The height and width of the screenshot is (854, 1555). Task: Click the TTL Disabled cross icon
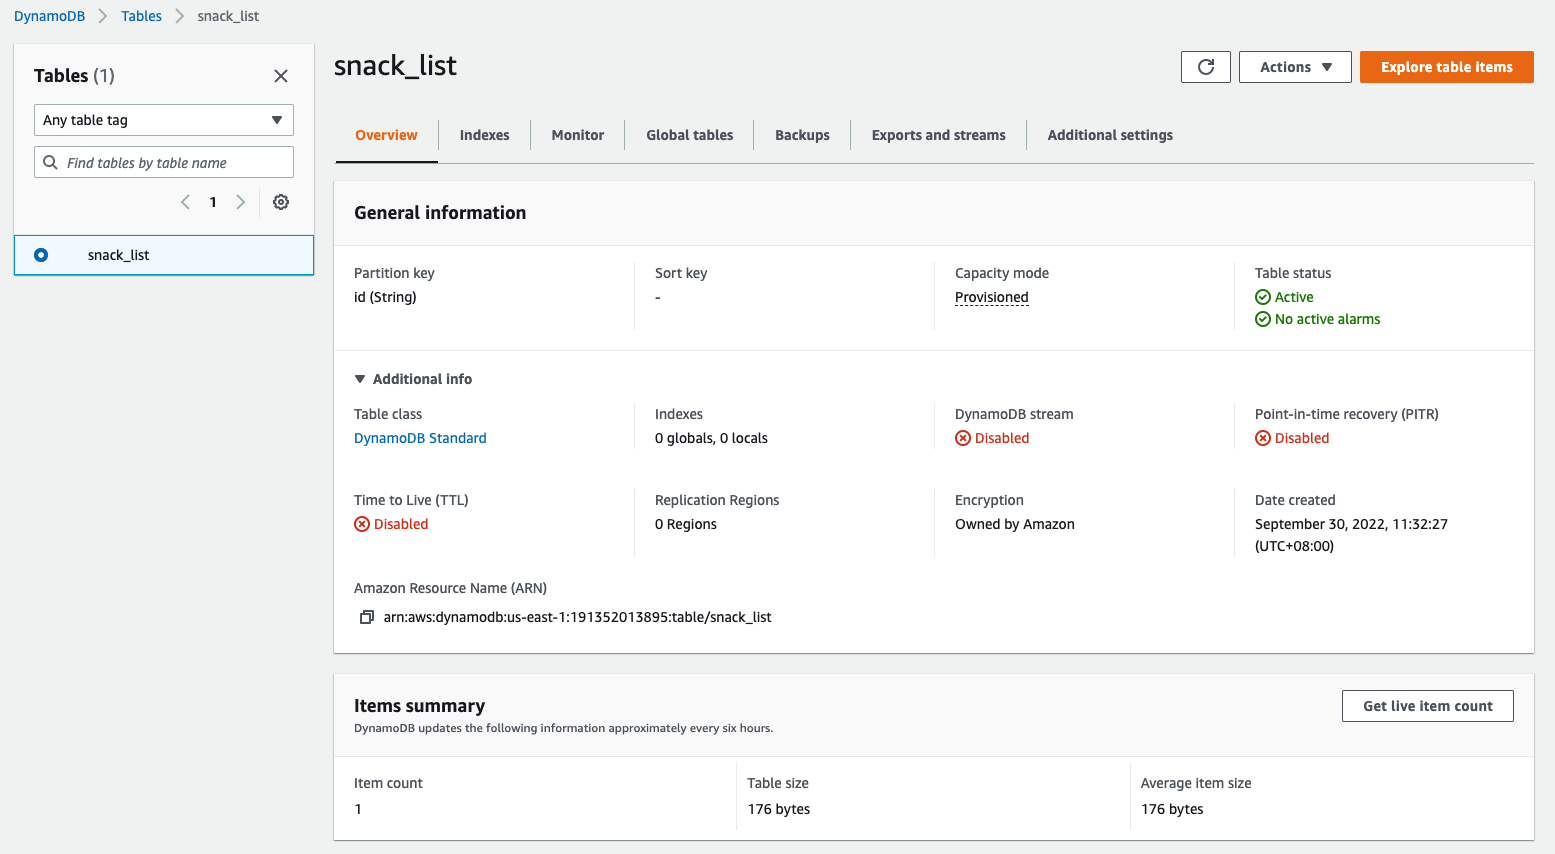[362, 524]
